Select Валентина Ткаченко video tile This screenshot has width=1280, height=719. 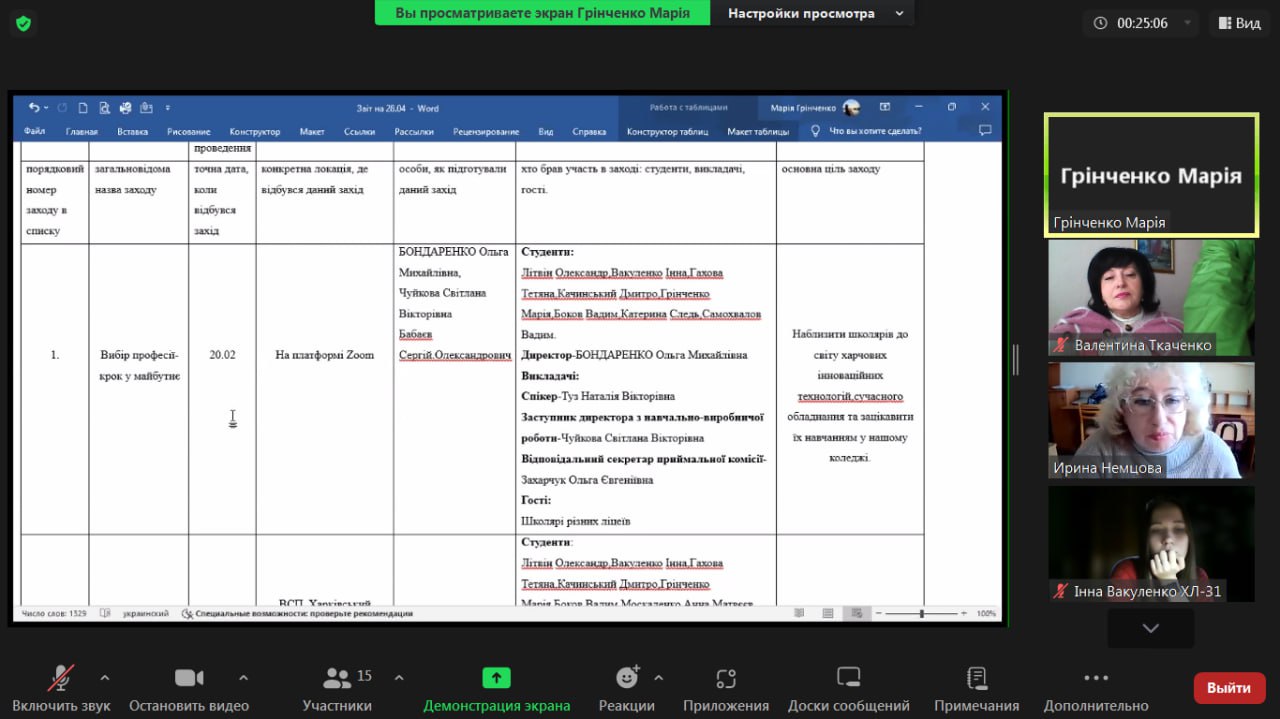click(x=1151, y=298)
